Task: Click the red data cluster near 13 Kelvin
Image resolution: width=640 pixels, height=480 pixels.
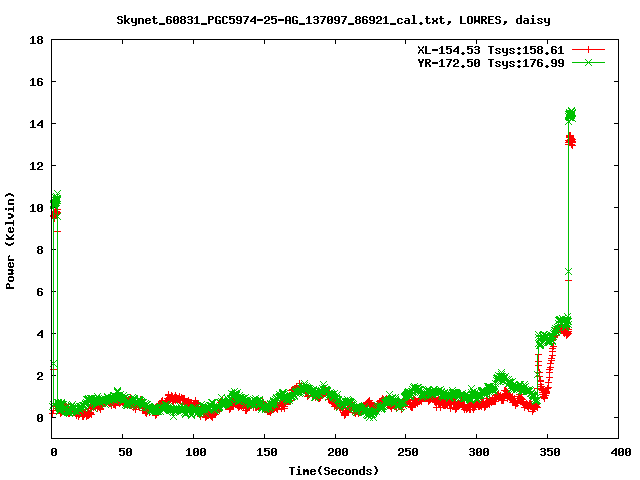Action: click(x=570, y=141)
